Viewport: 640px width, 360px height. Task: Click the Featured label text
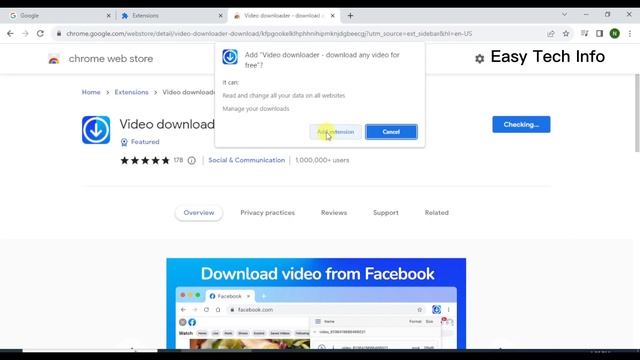(x=145, y=142)
